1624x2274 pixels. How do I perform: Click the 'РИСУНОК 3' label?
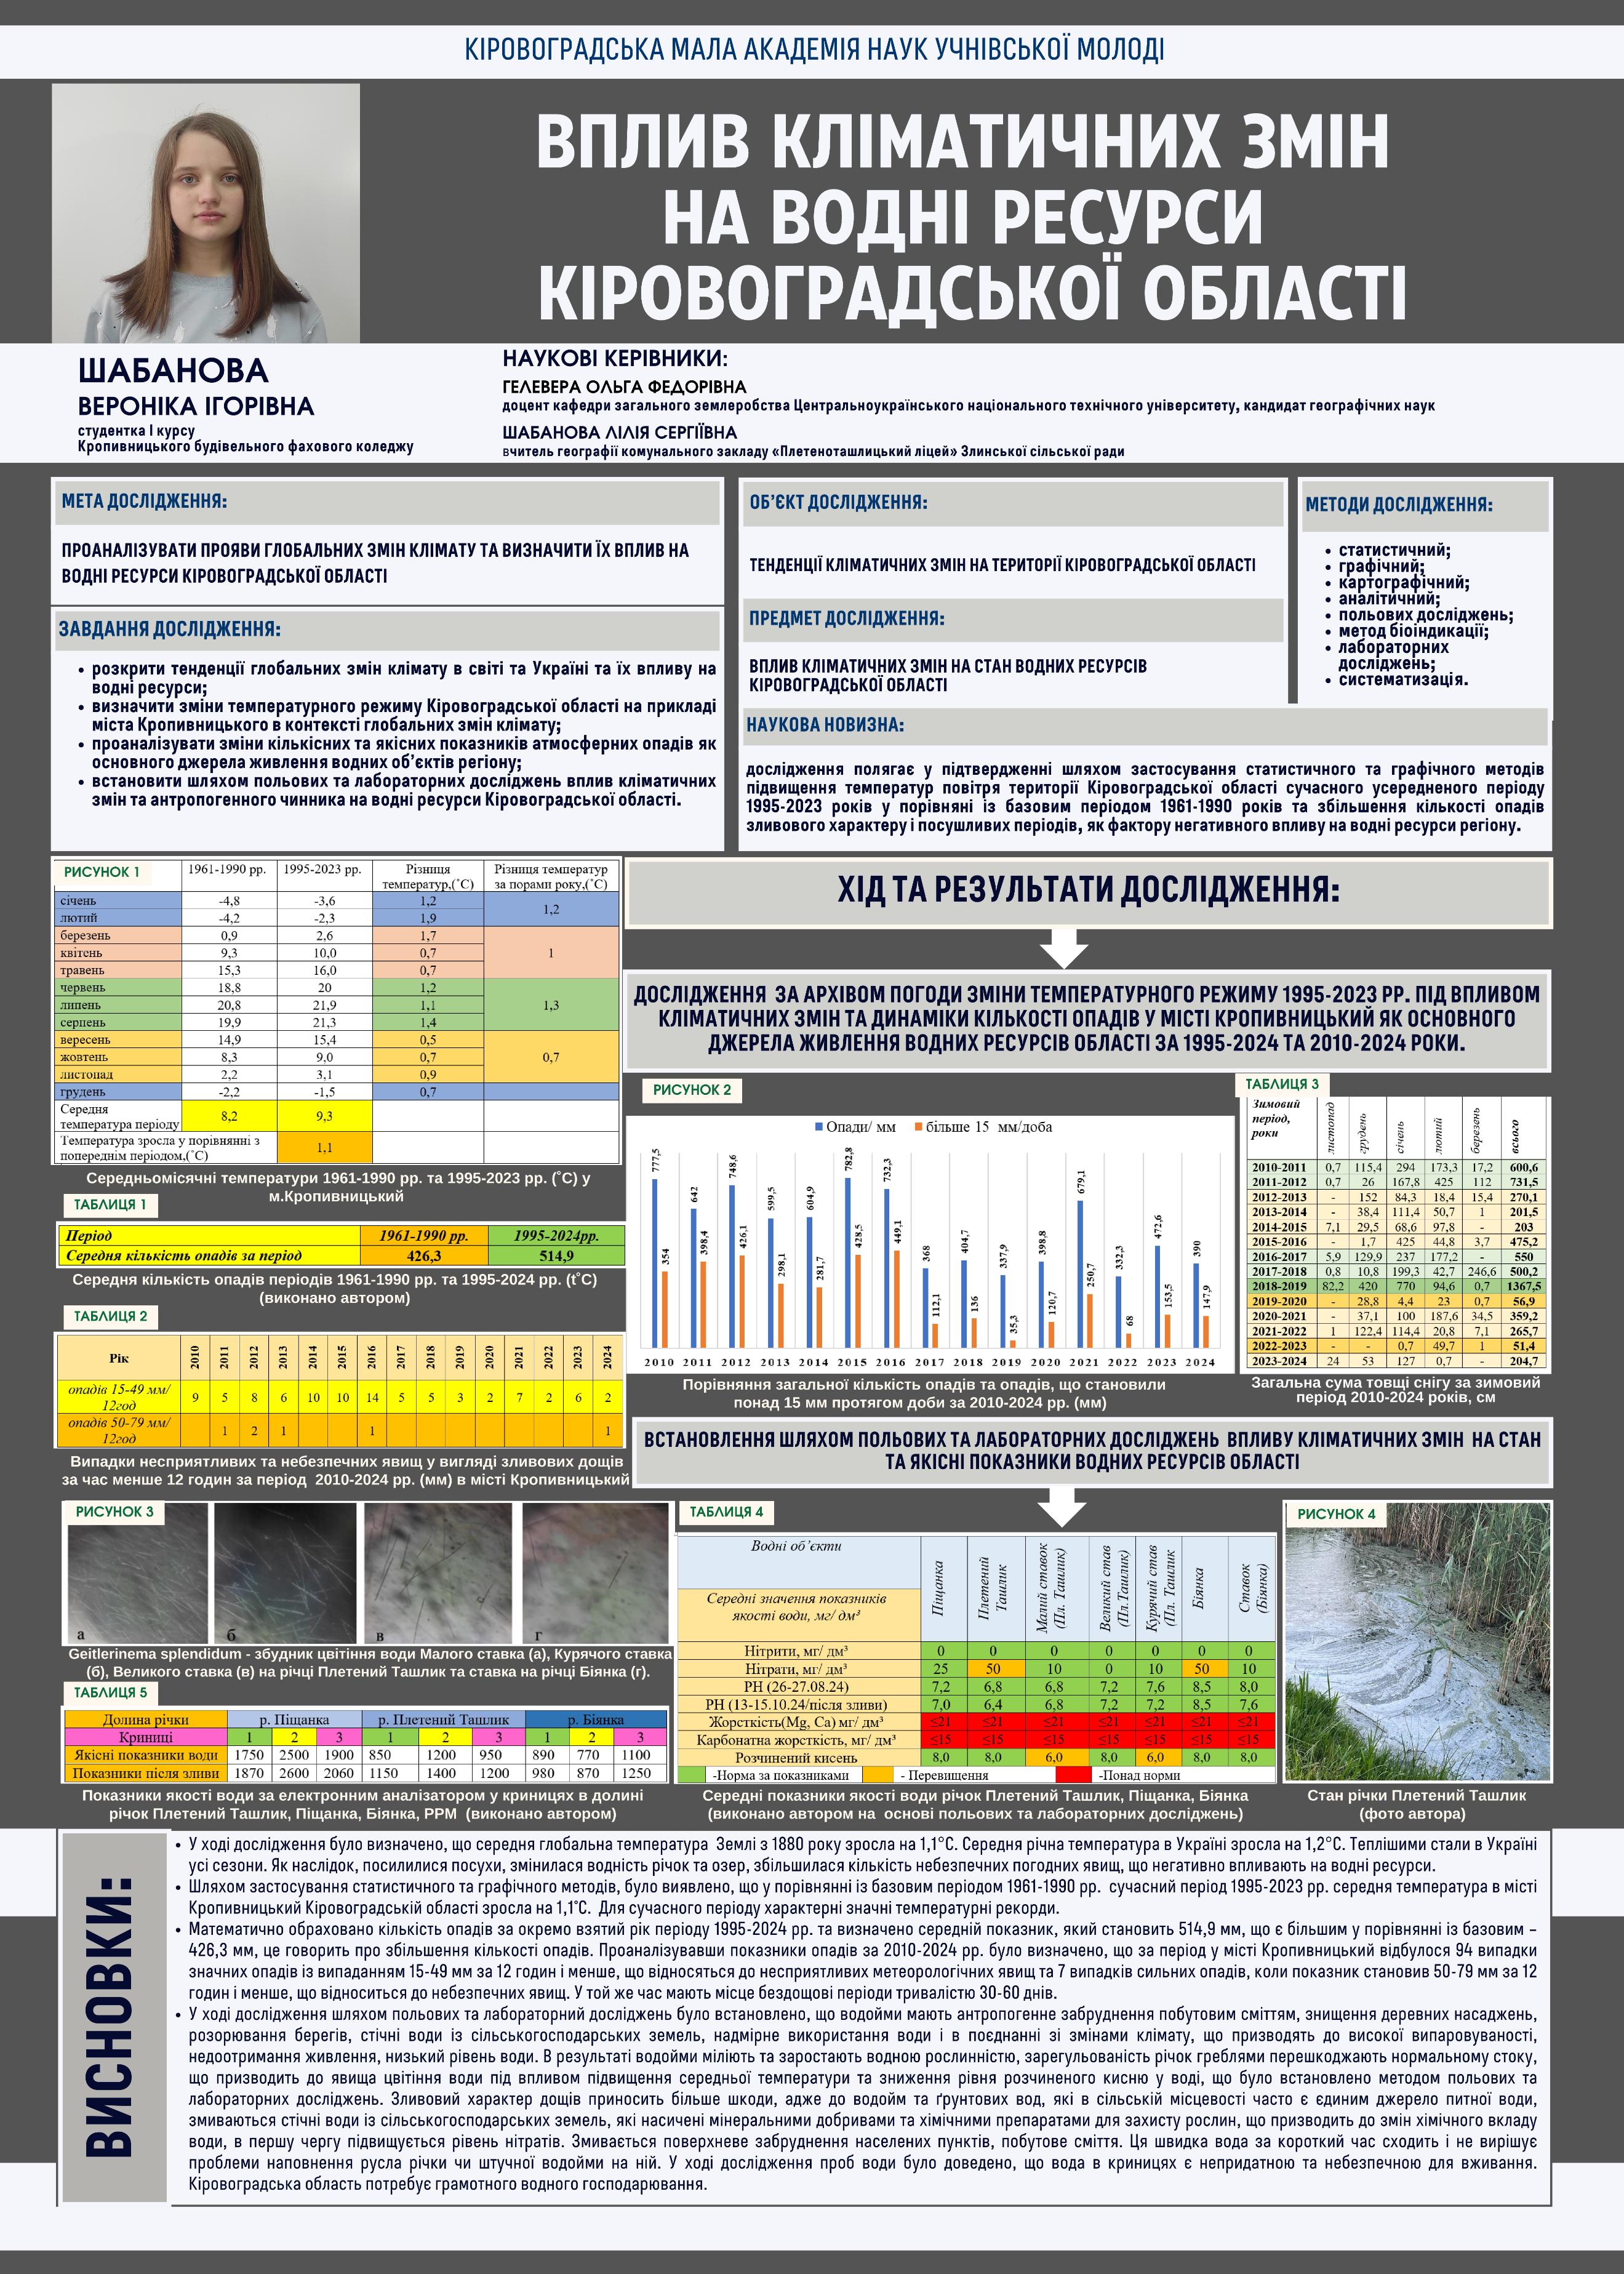pos(115,1512)
